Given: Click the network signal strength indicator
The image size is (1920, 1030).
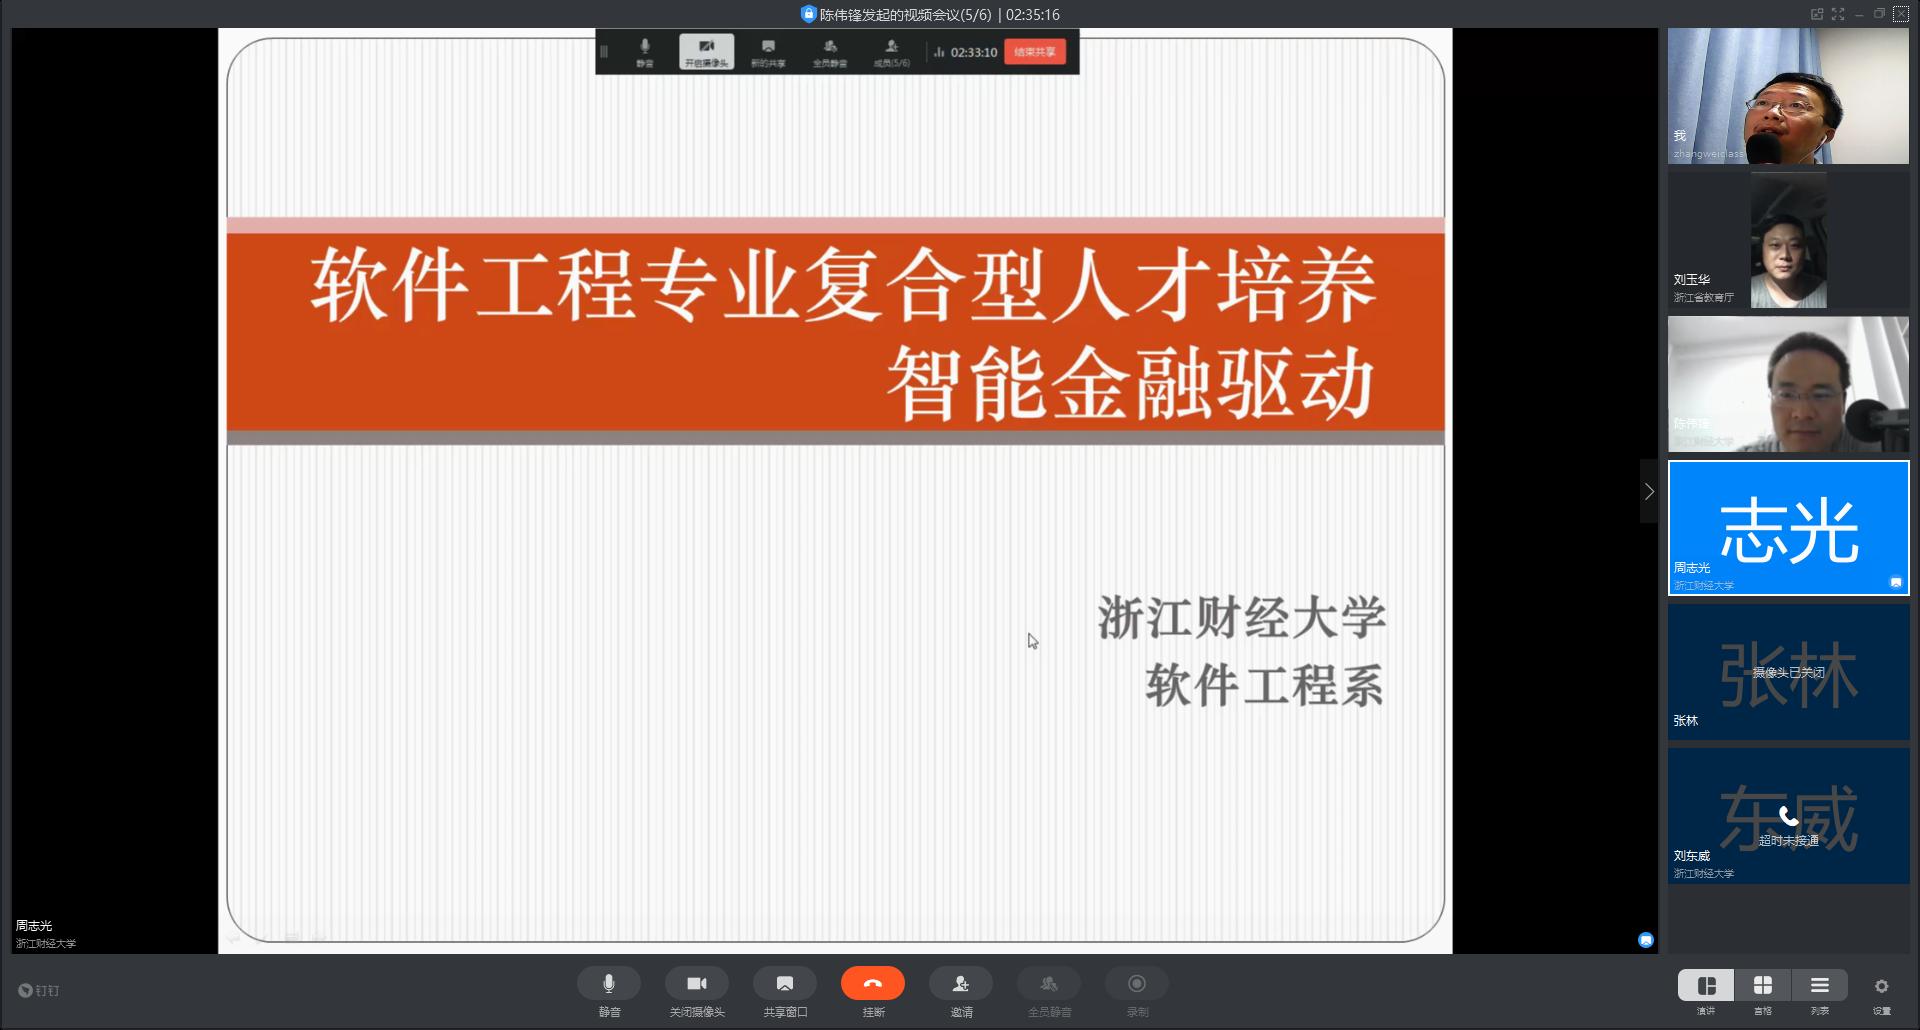Looking at the screenshot, I should coord(939,52).
